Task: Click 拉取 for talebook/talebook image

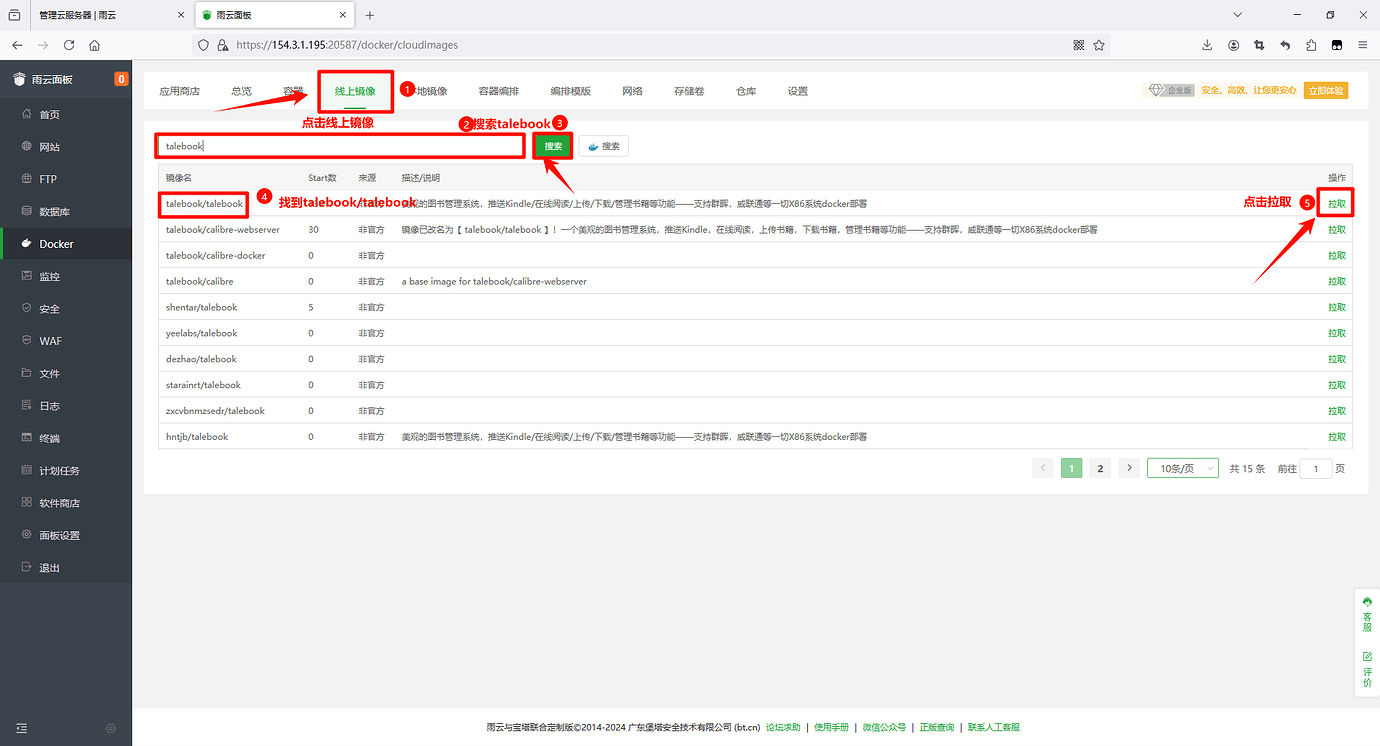Action: pos(1336,204)
